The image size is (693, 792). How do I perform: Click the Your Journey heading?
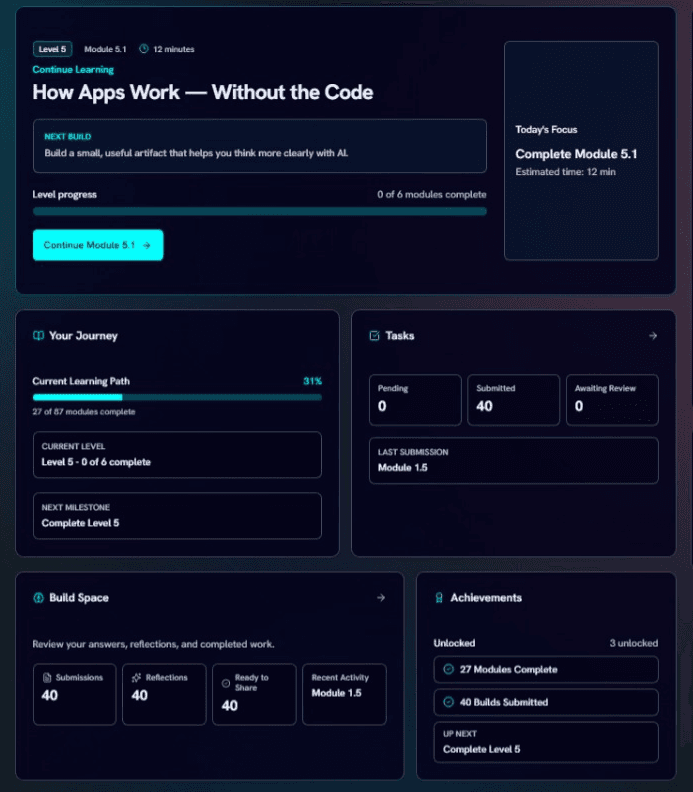[83, 336]
